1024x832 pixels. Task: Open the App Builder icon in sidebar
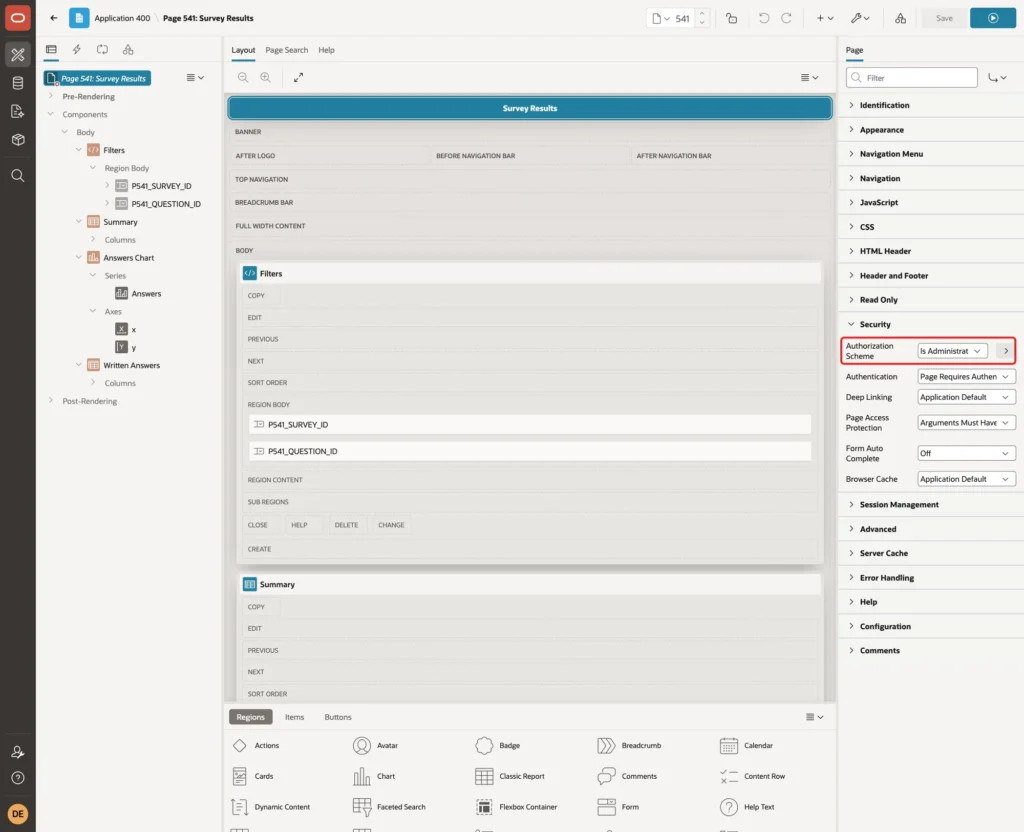pyautogui.click(x=18, y=55)
